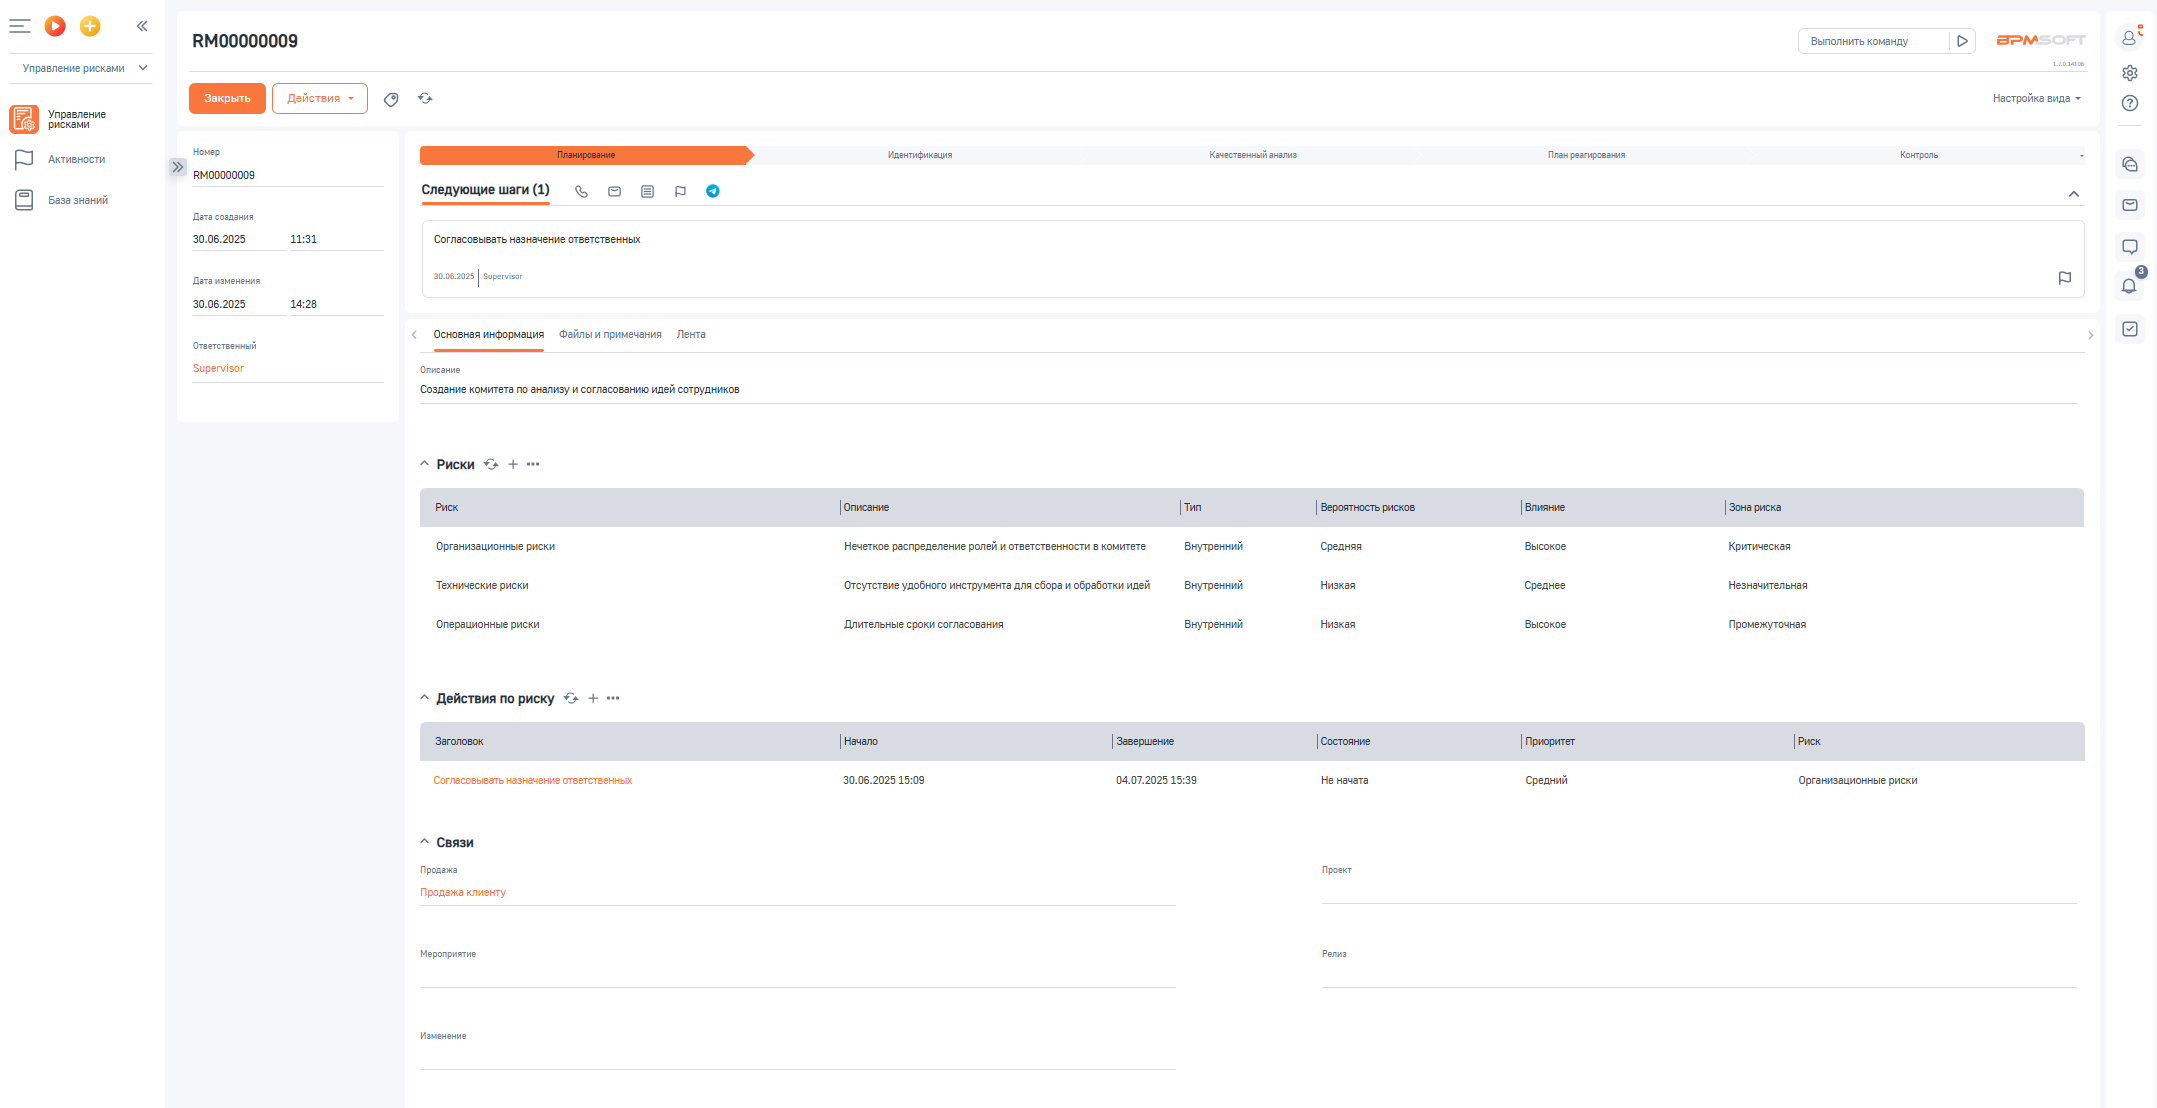Open the email panel in right sidebar

pos(2130,205)
